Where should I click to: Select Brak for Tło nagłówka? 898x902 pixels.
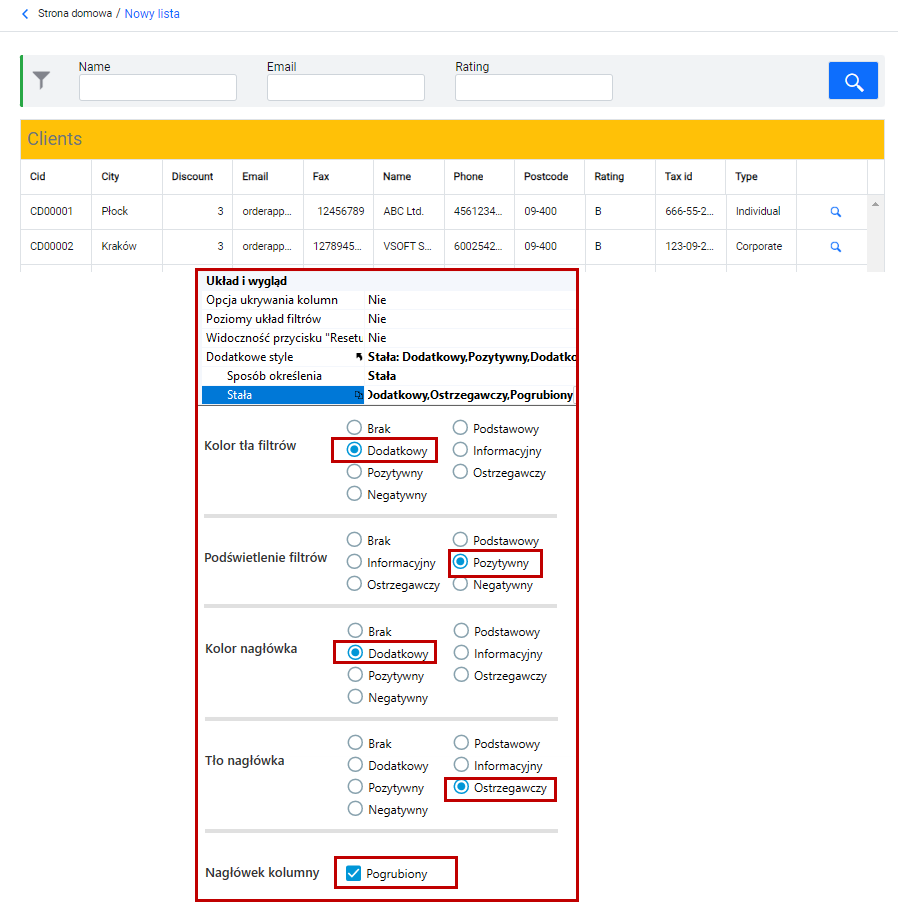point(355,743)
